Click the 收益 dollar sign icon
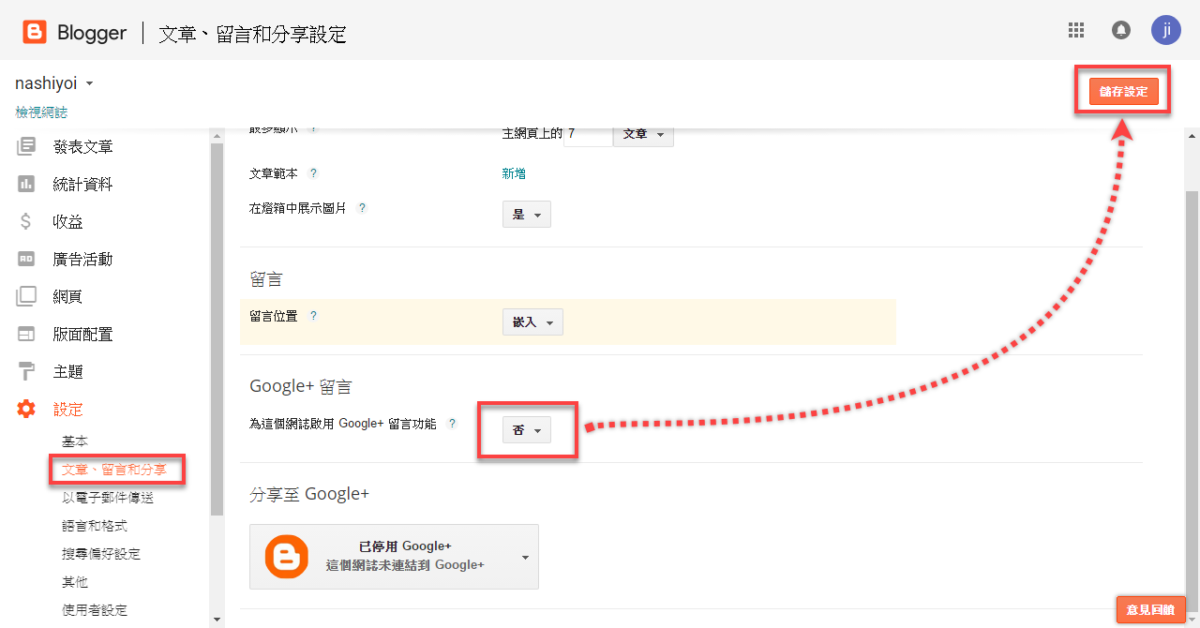 click(x=26, y=222)
